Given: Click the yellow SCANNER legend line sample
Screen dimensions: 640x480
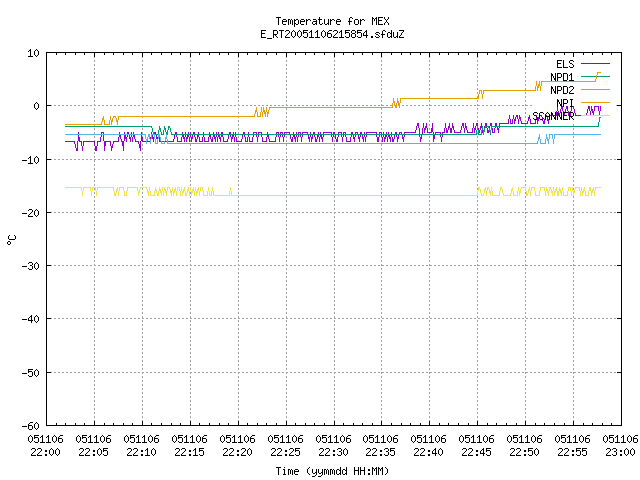Looking at the screenshot, I should [595, 116].
